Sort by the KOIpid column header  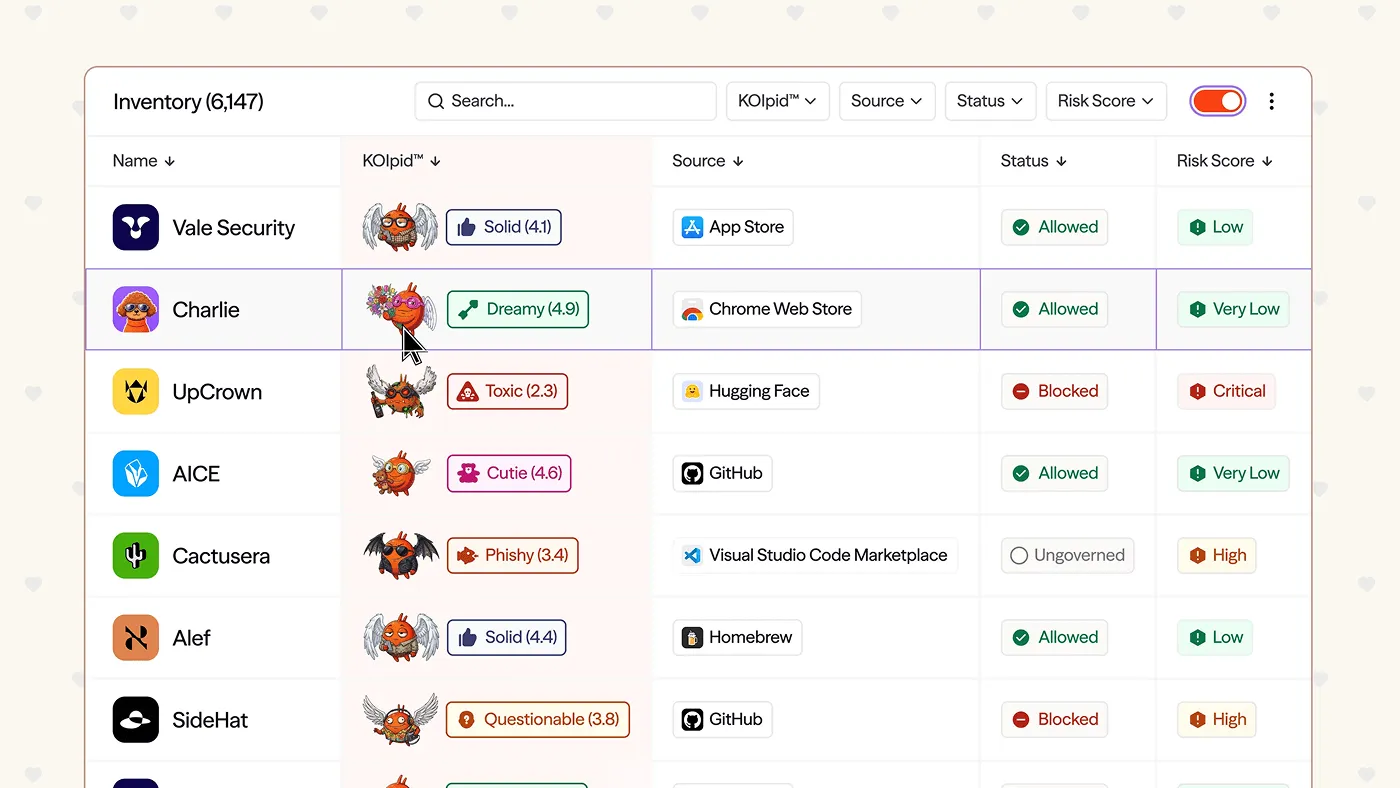[x=402, y=161]
